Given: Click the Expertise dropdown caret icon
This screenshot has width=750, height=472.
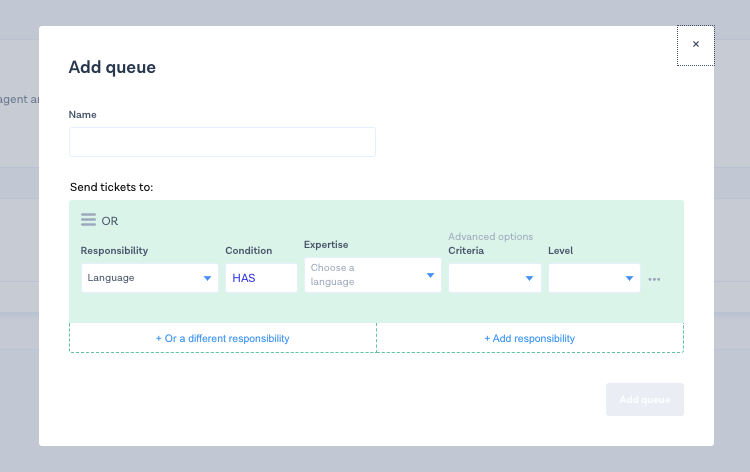Looking at the screenshot, I should (431, 275).
